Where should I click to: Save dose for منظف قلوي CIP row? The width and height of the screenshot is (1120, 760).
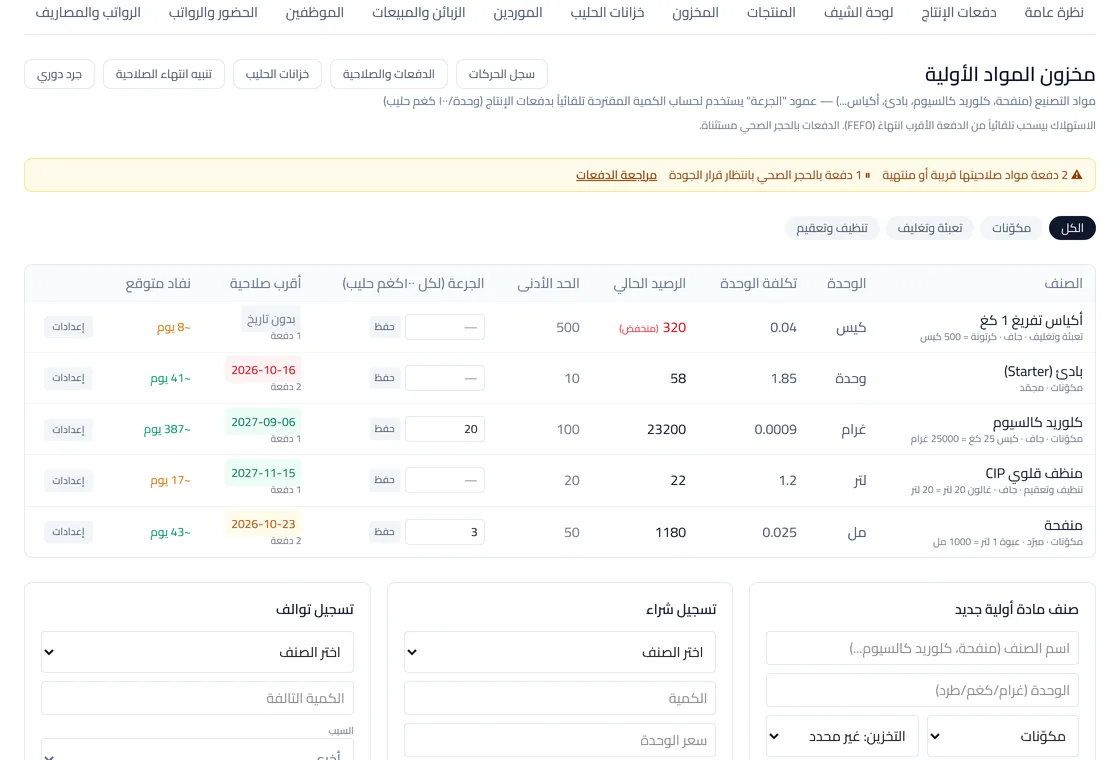[384, 480]
